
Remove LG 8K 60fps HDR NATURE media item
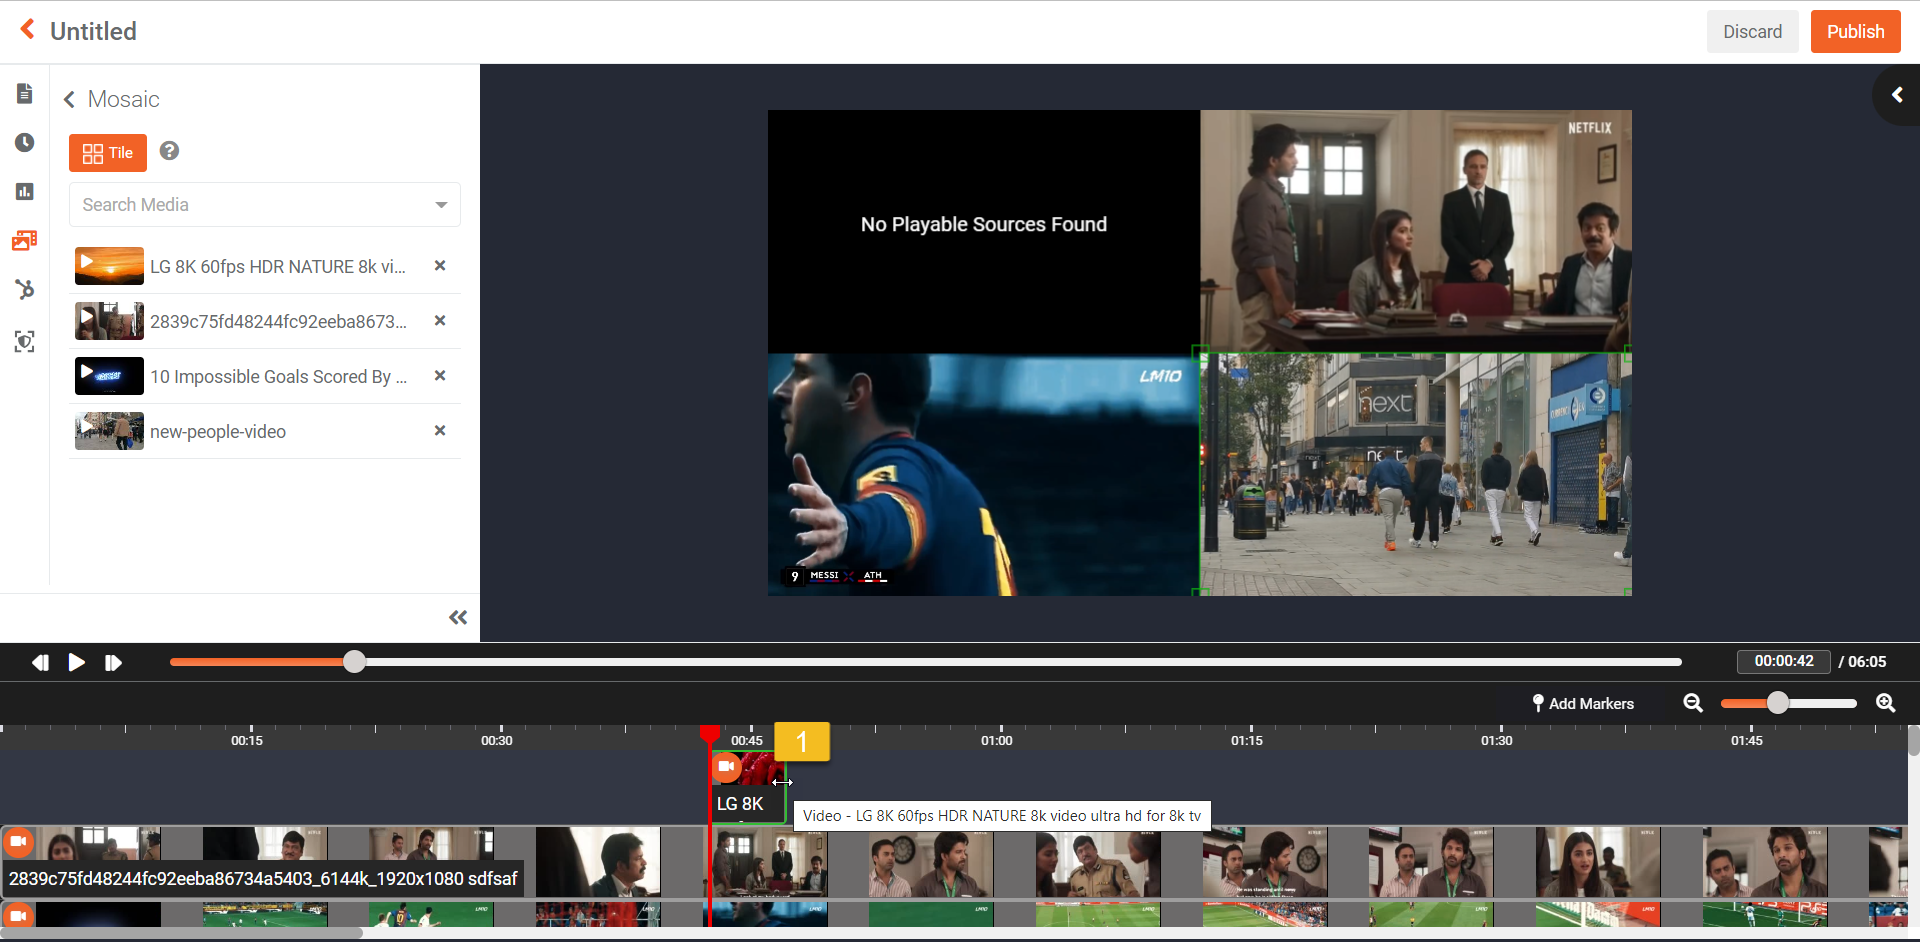(x=440, y=266)
